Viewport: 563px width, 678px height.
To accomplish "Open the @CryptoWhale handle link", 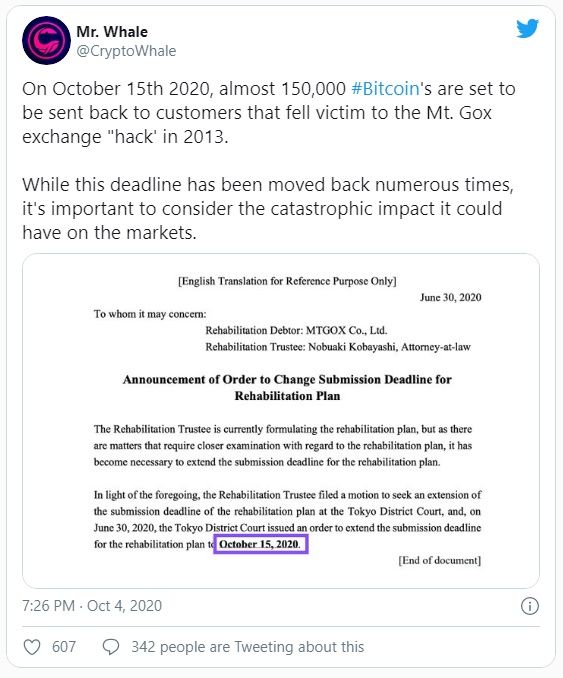I will (126, 51).
